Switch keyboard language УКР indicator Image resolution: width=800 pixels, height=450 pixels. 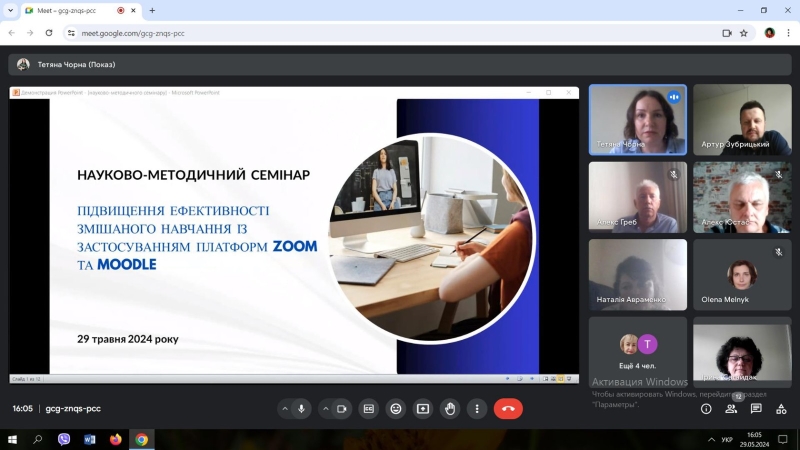(727, 439)
